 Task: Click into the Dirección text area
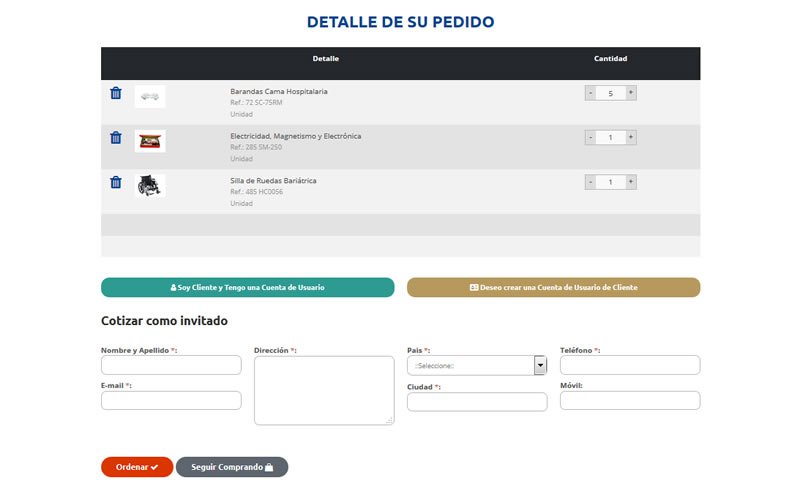tap(324, 390)
